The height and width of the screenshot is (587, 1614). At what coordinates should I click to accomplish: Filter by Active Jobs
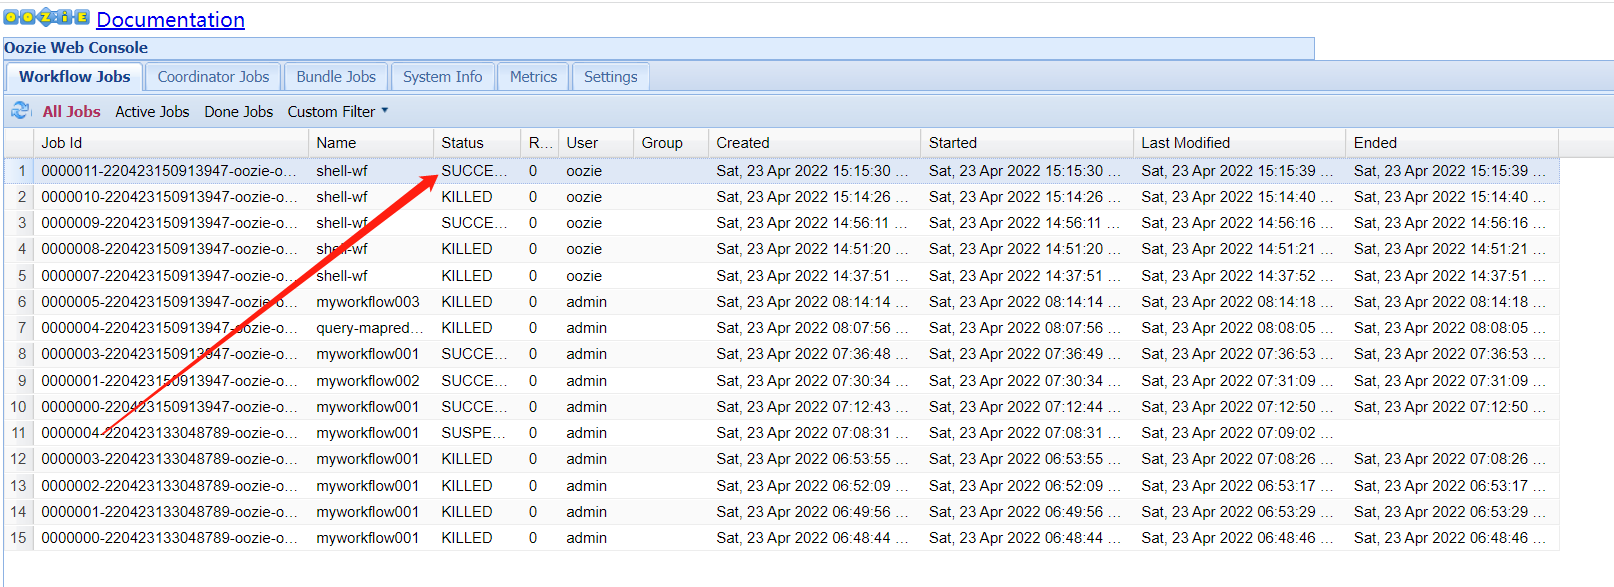tap(152, 112)
